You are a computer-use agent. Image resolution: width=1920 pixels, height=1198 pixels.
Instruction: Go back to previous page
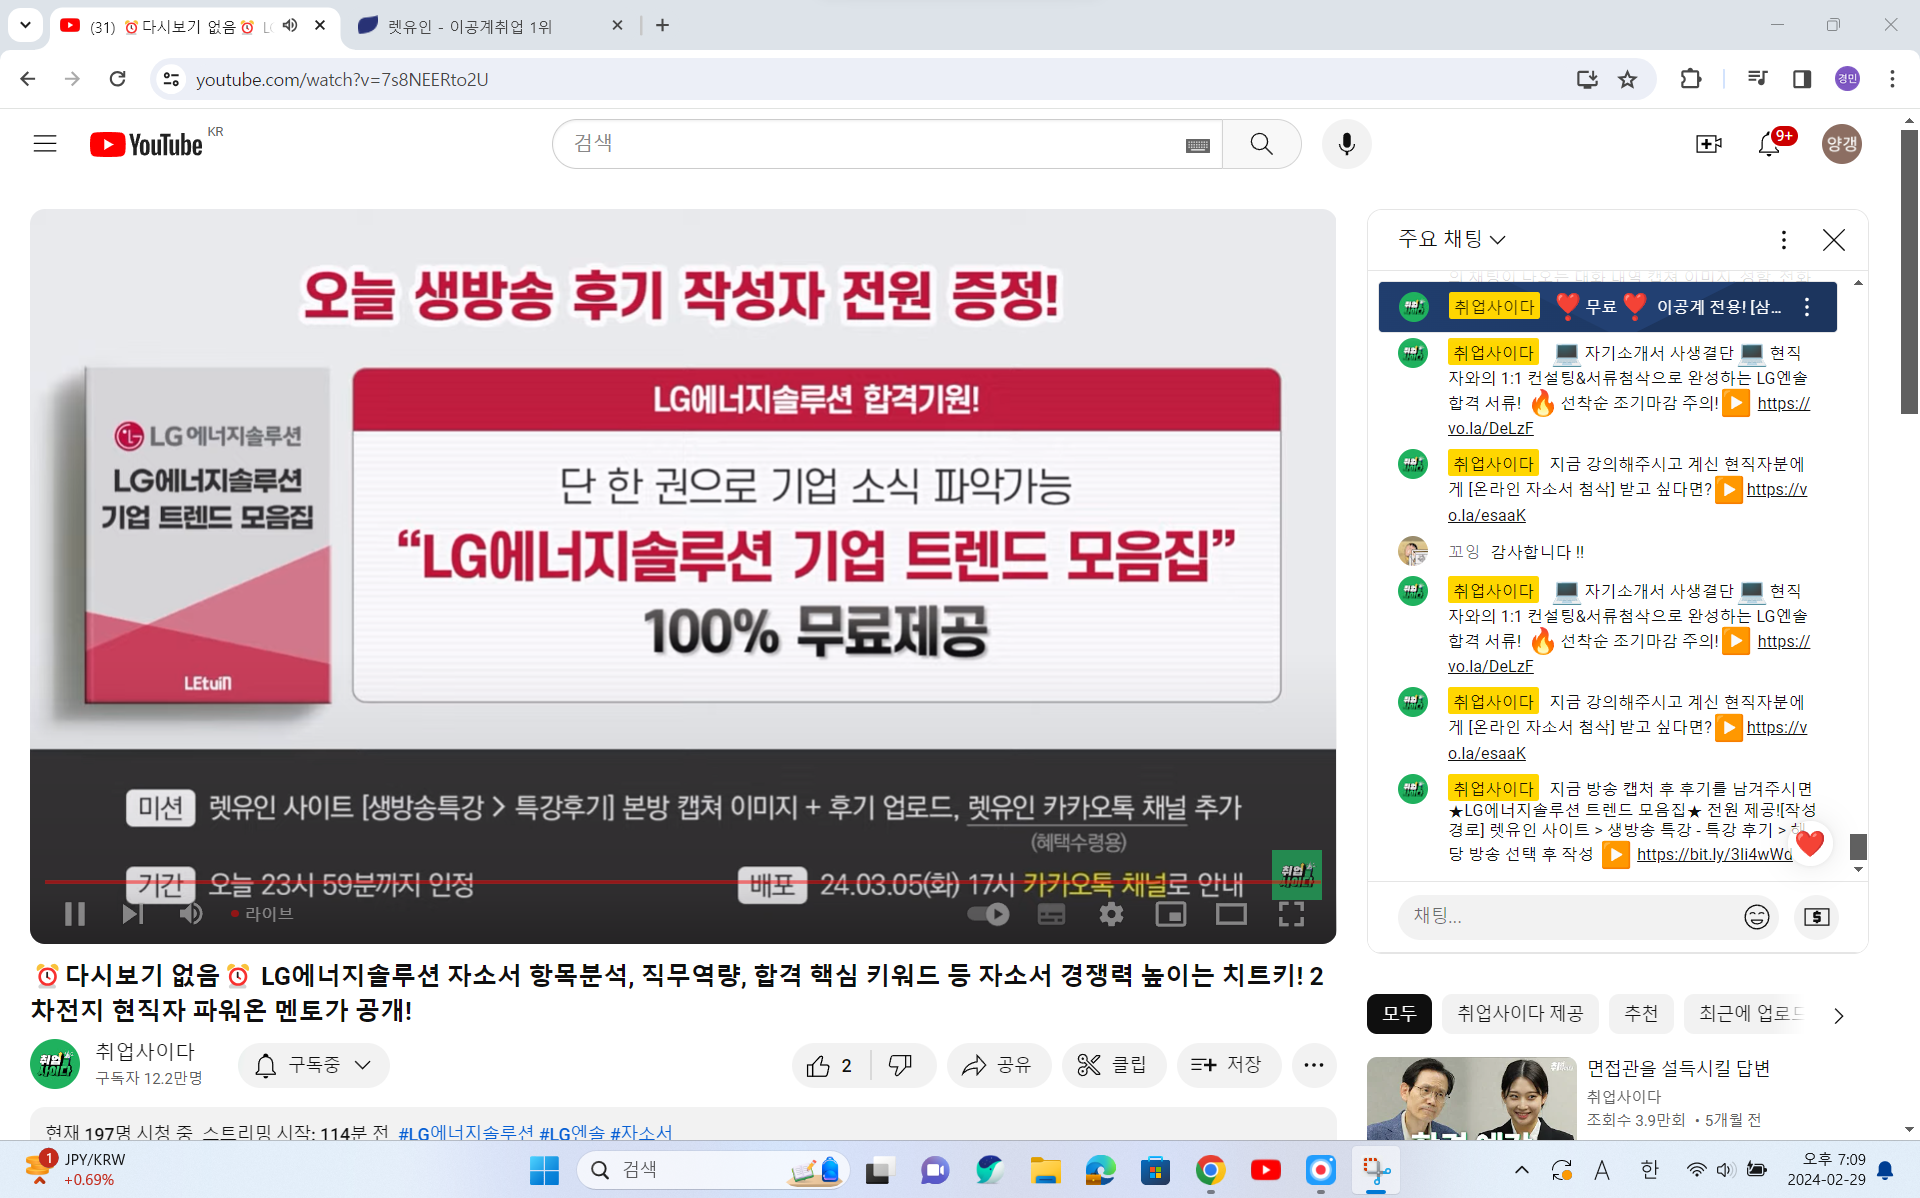point(28,79)
